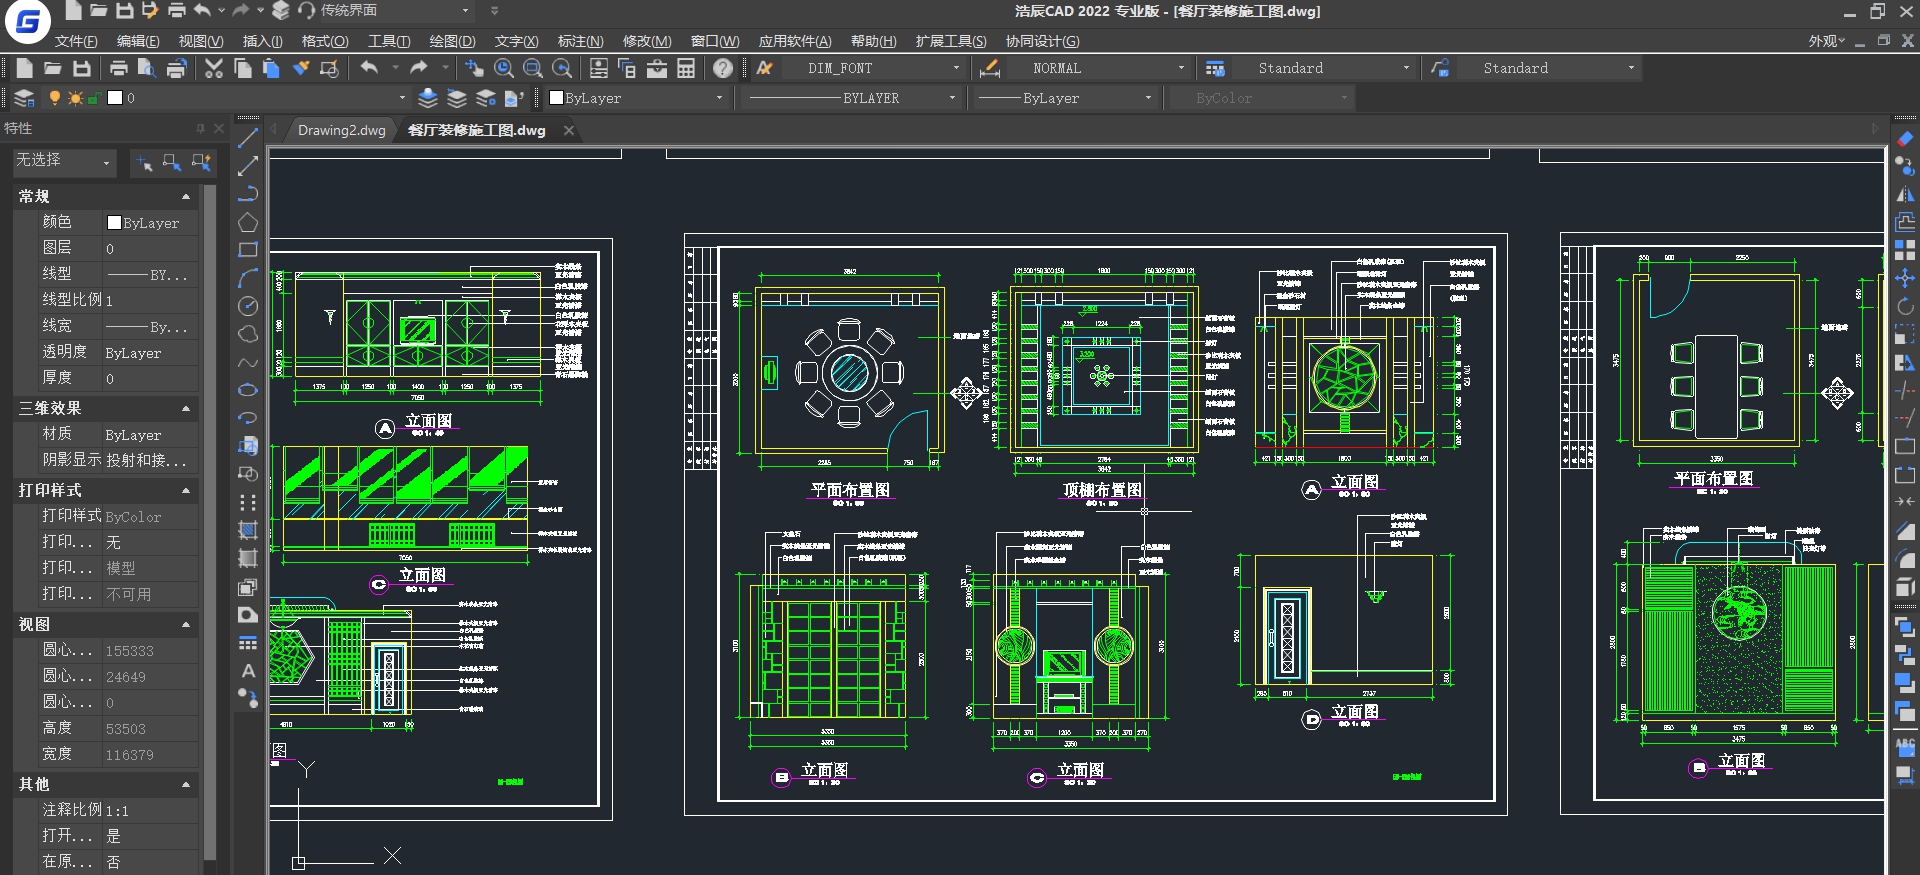The image size is (1920, 875).
Task: Collapse the 常规 properties section
Action: pos(185,196)
